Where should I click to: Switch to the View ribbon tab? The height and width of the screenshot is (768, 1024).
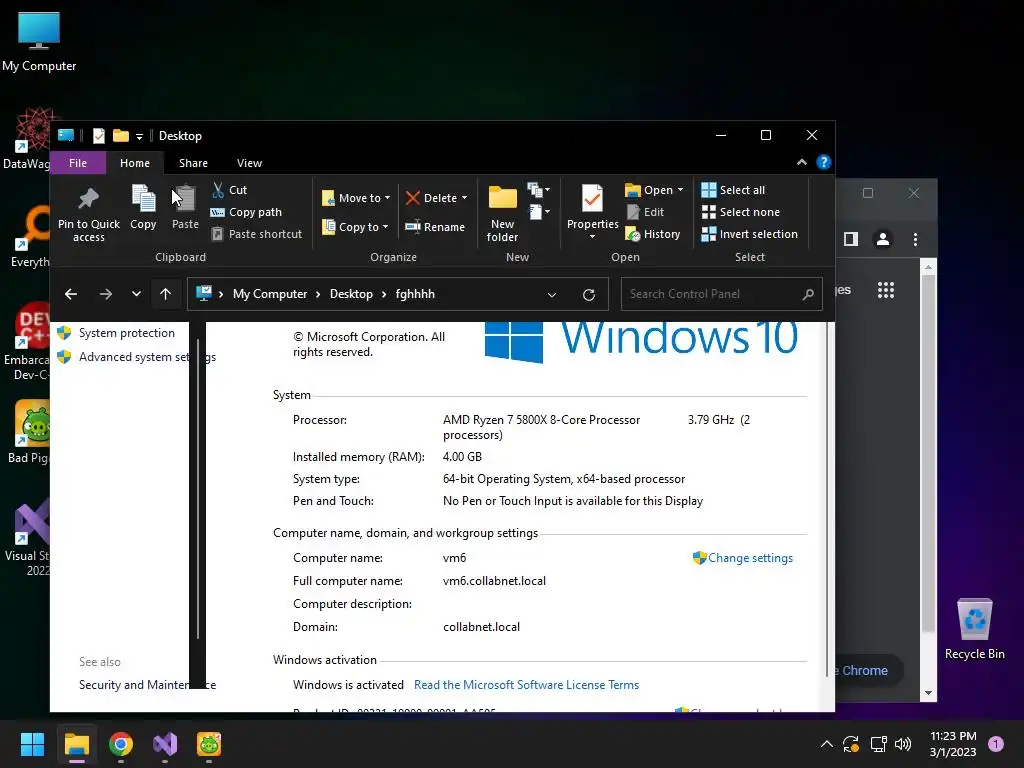(249, 163)
